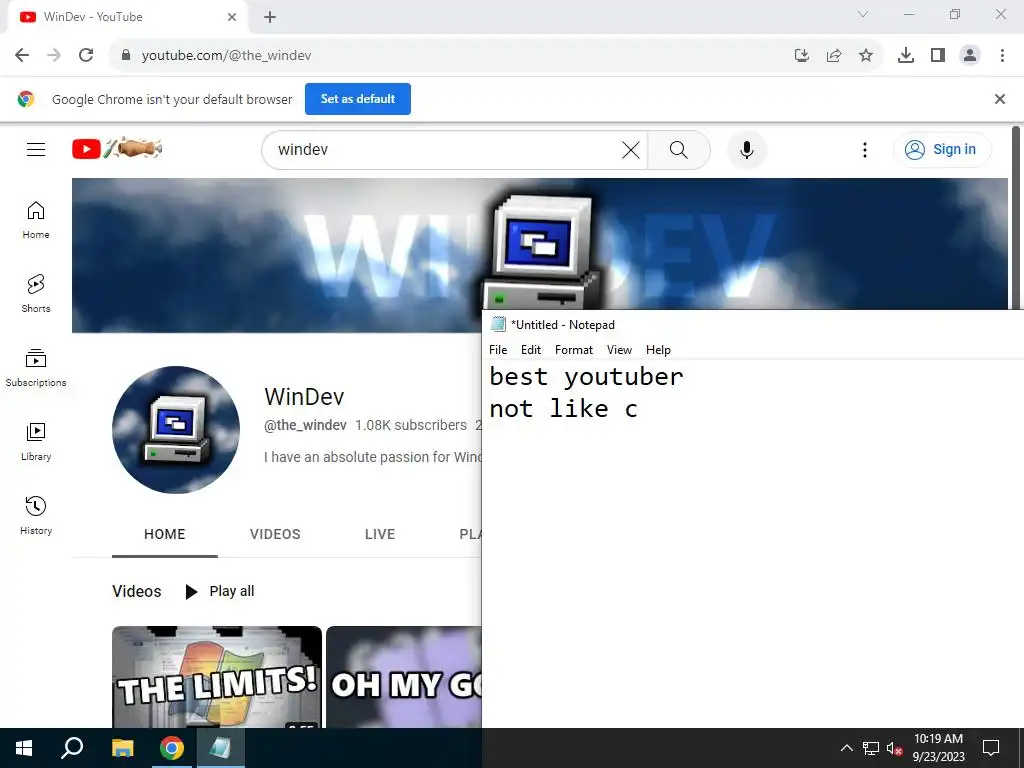This screenshot has width=1024, height=768.
Task: Switch to the LIVE channel tab
Action: pos(380,534)
